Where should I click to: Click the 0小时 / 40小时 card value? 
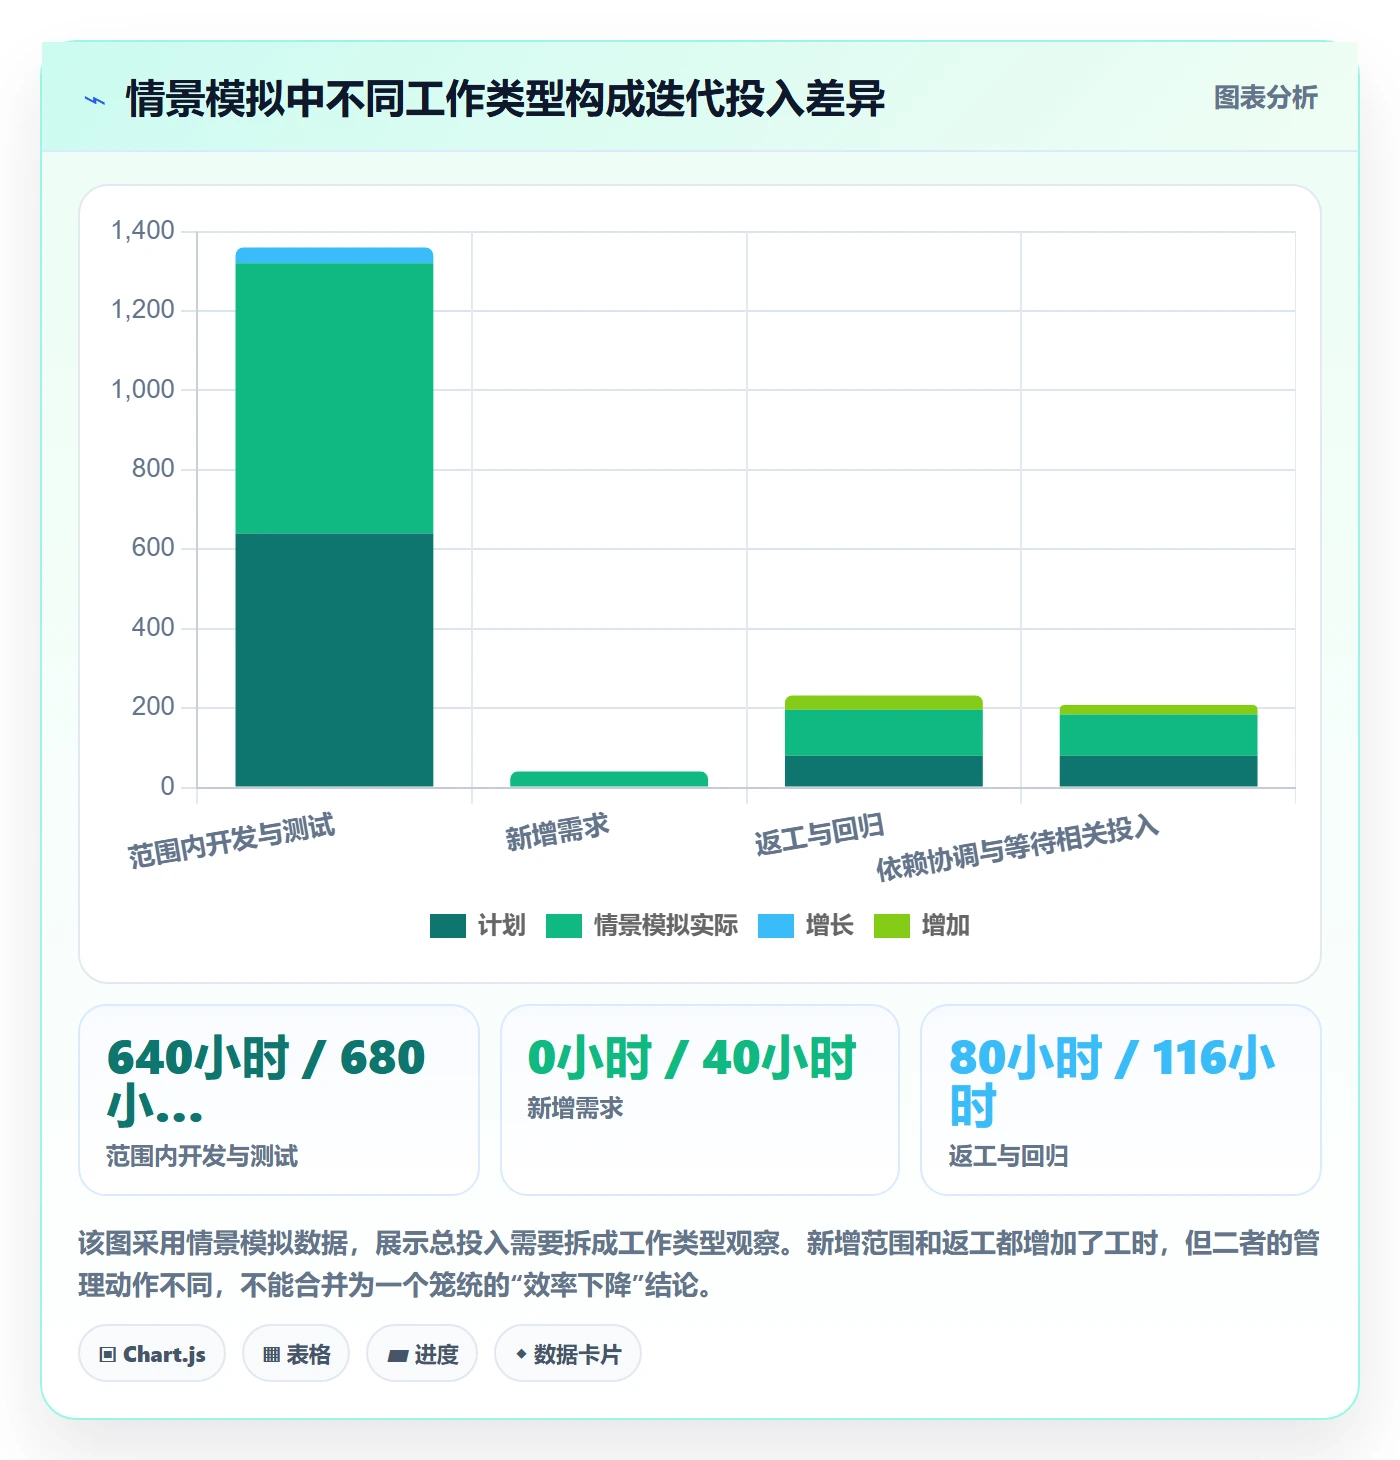point(692,1058)
